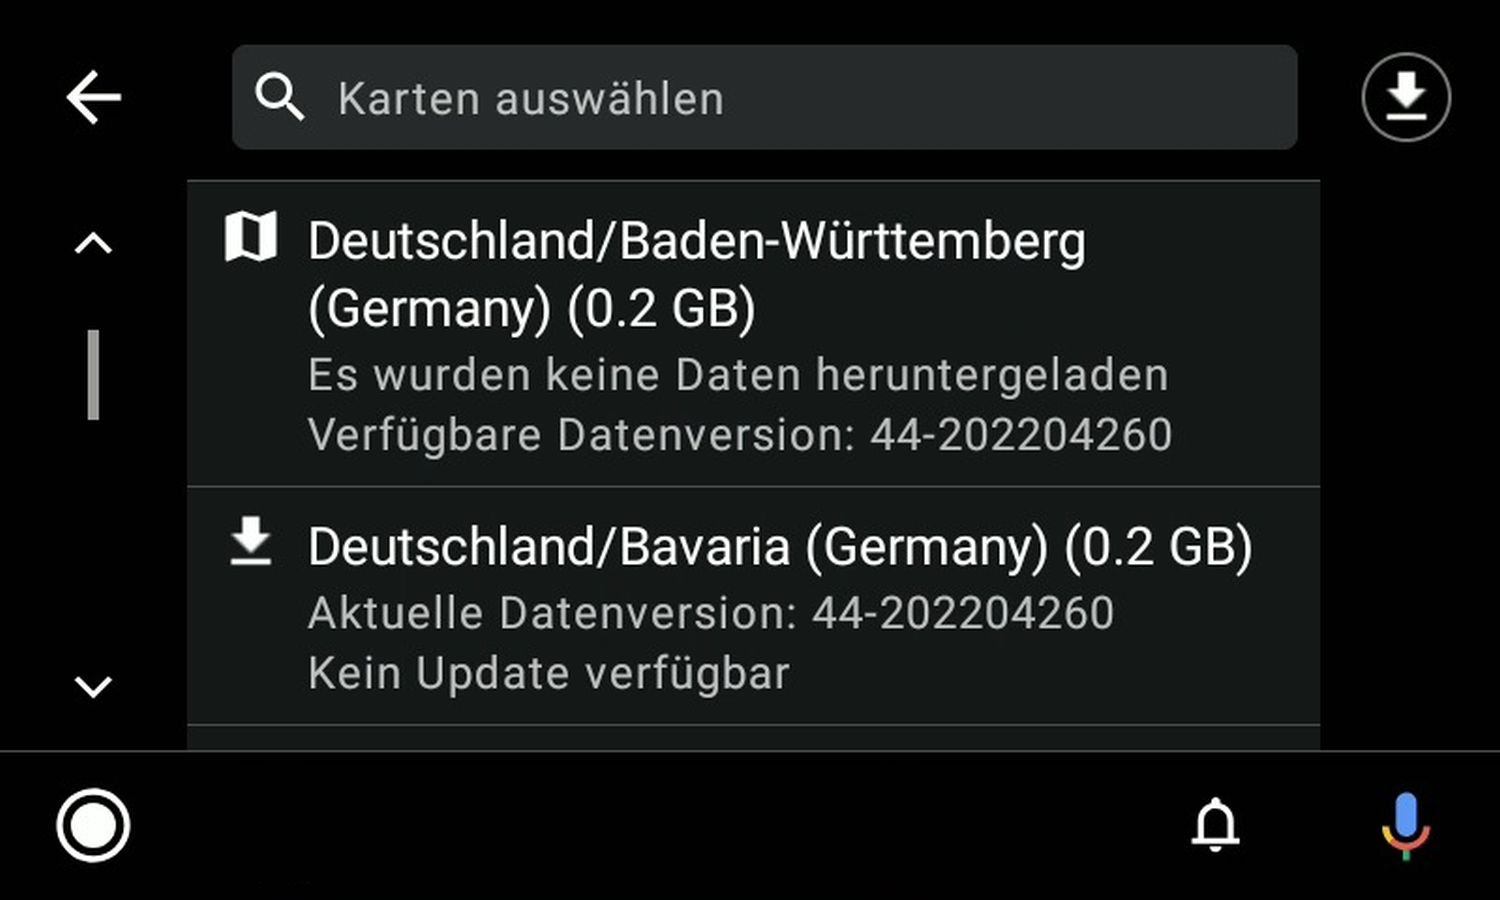Click the download arrow icon beside Bavaria
Viewport: 1500px width, 900px height.
pos(251,541)
